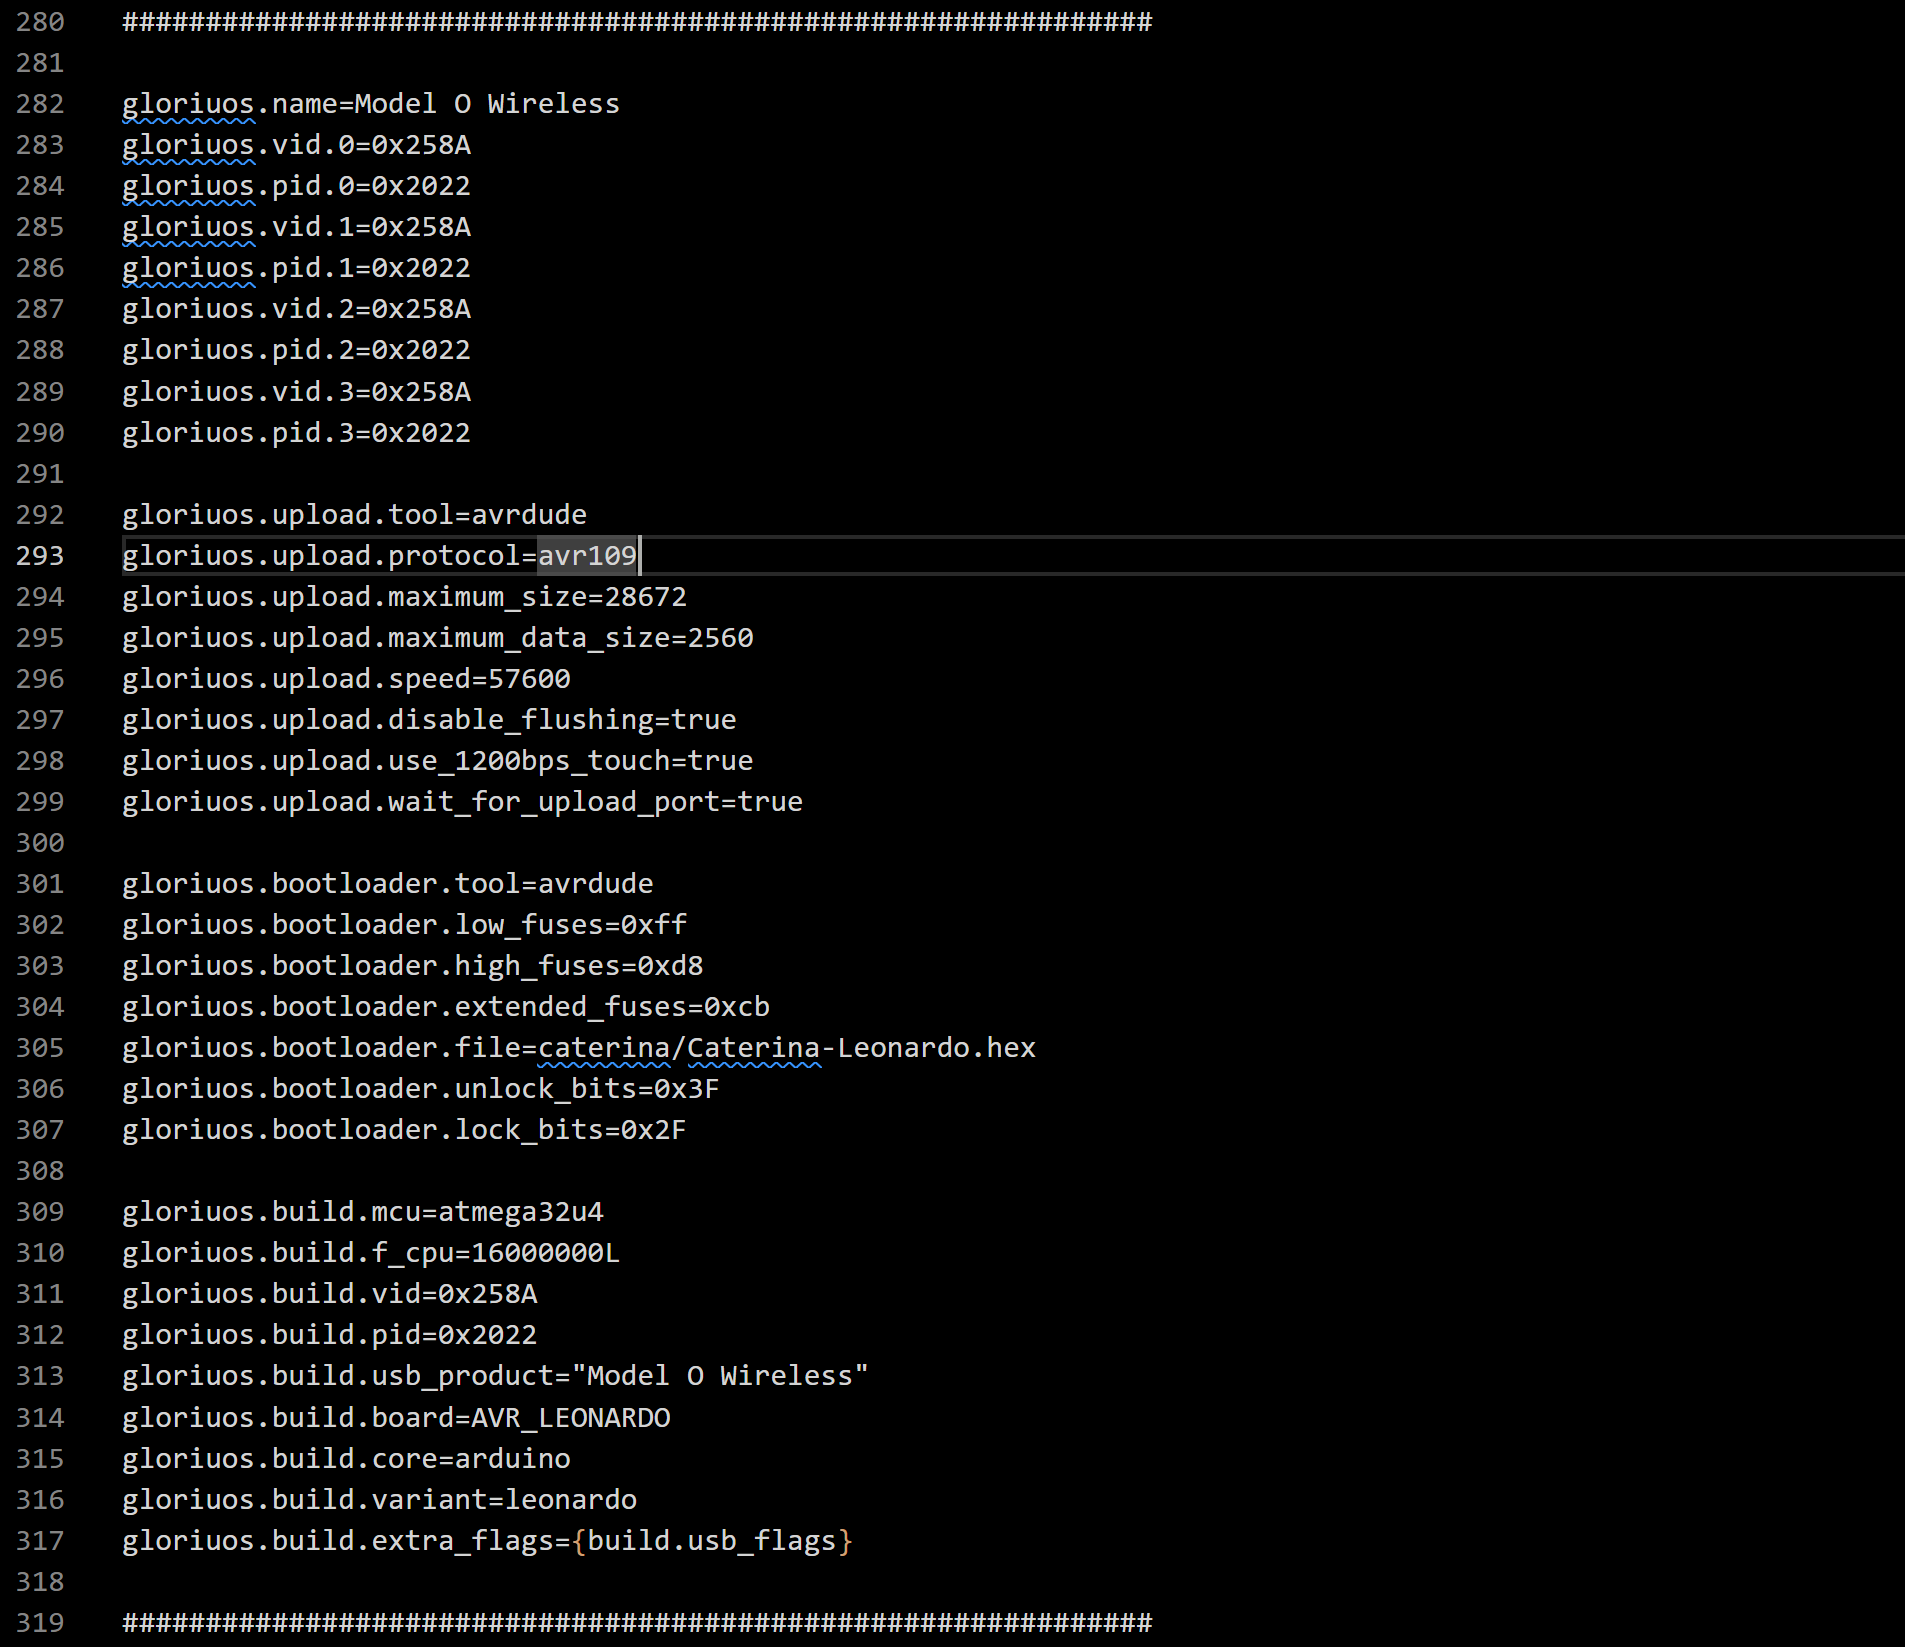Click 'gloriuos.bootloader.extended_fuses=0xcb' line

pyautogui.click(x=446, y=1007)
